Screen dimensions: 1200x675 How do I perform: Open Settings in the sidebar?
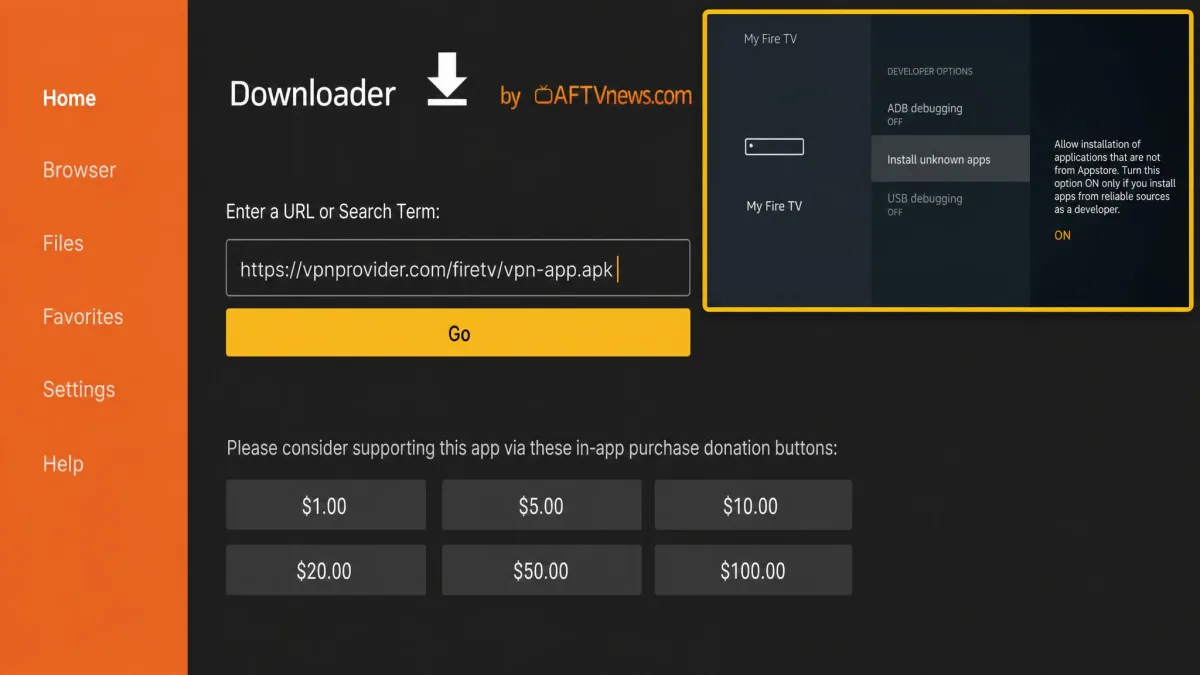[79, 390]
